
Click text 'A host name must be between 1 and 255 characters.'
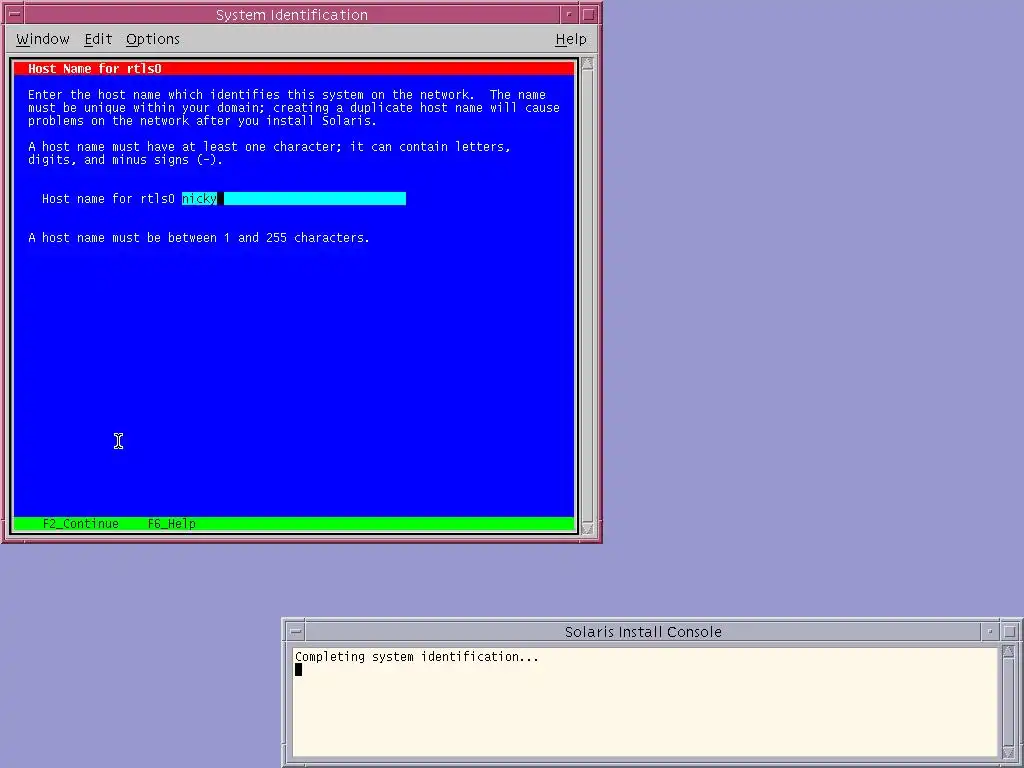coord(199,238)
